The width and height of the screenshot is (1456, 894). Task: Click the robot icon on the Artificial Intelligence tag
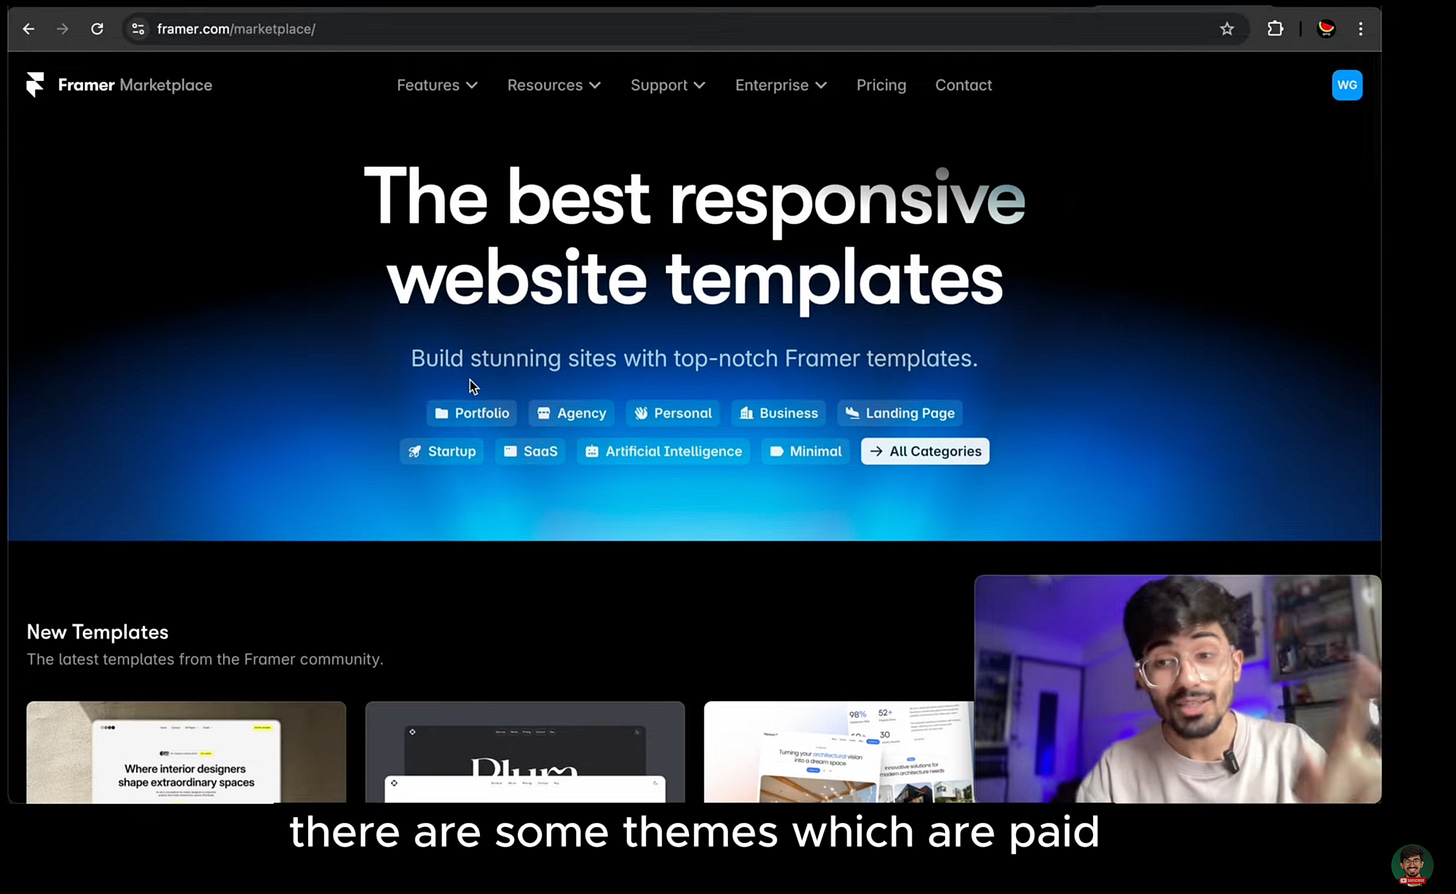[592, 452]
